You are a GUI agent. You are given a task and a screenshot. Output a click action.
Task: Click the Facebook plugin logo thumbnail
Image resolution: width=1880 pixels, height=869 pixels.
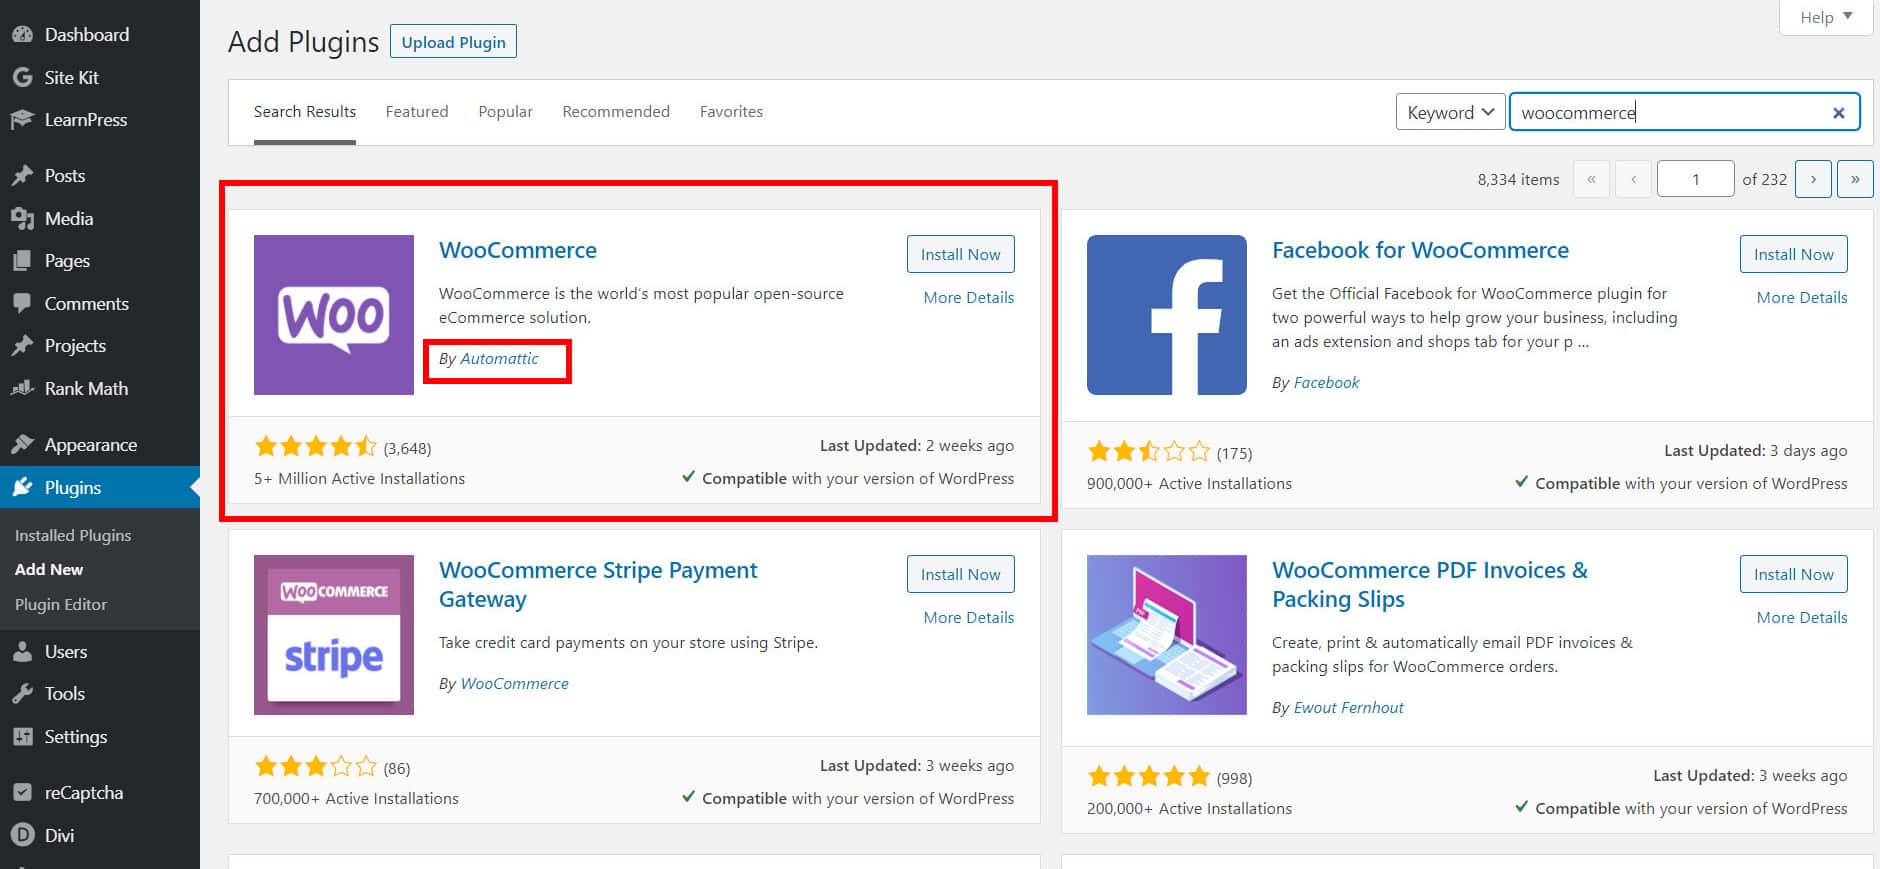pyautogui.click(x=1167, y=315)
